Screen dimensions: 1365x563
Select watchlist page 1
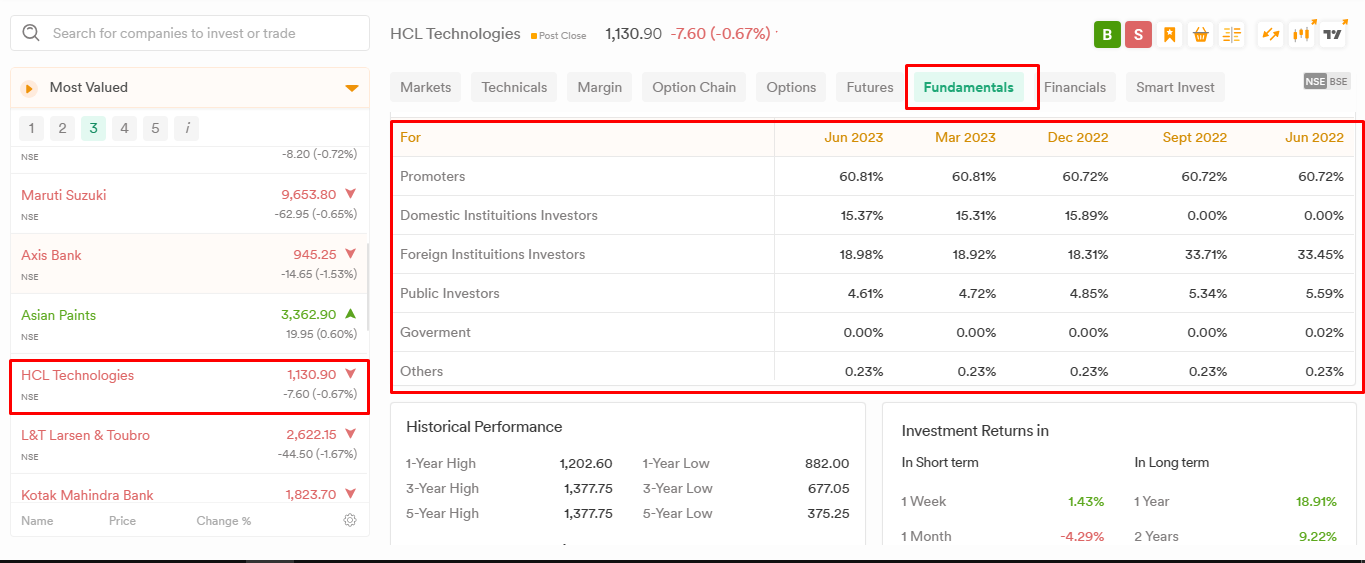click(x=31, y=128)
